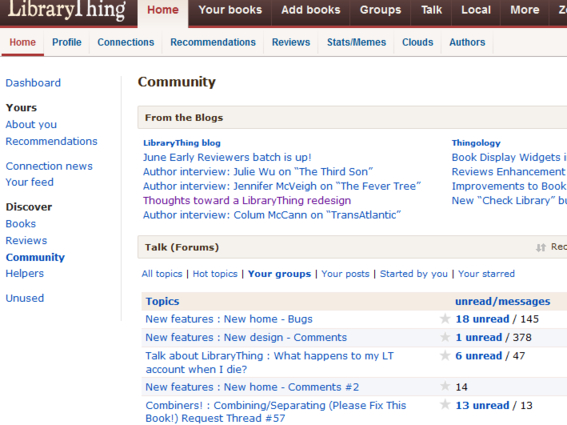Image resolution: width=567 pixels, height=425 pixels.
Task: Open the Local tab
Action: click(x=476, y=10)
